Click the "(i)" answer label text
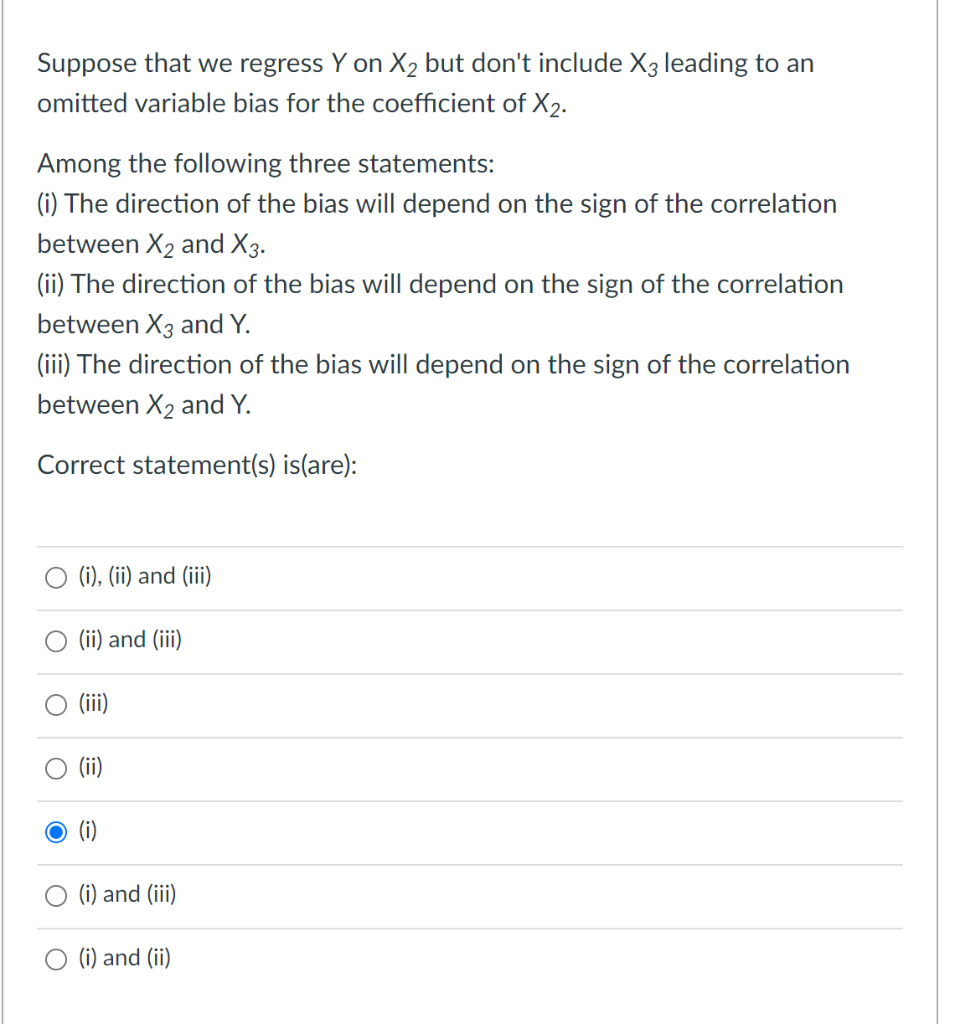 pyautogui.click(x=88, y=831)
